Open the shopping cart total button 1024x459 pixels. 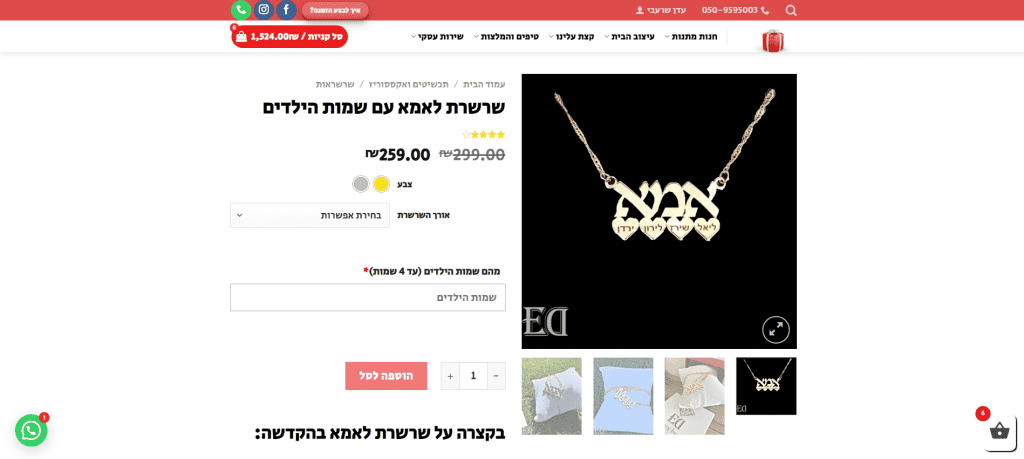click(289, 37)
